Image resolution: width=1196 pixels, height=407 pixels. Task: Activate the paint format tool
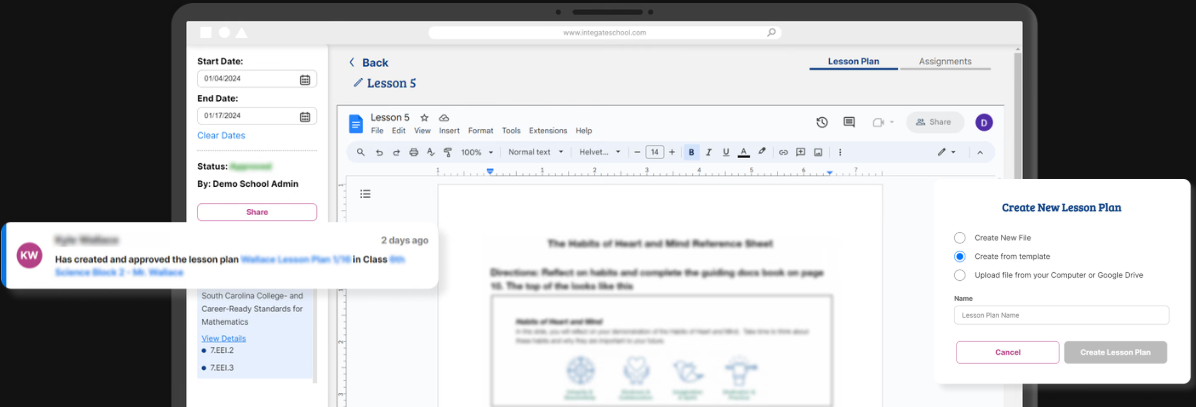click(x=448, y=152)
